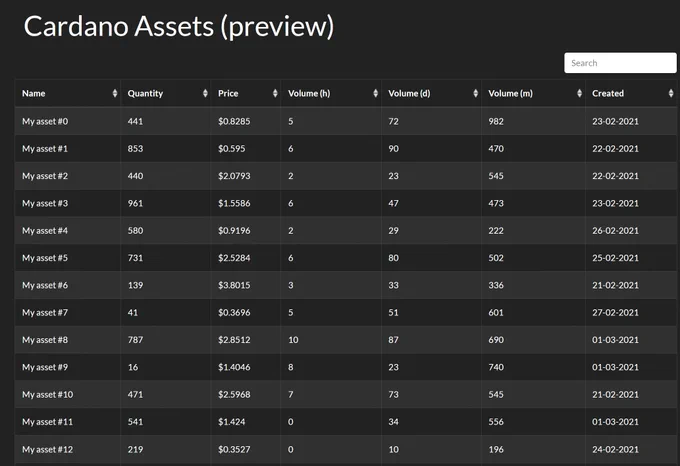Click the Volume (d) header label
The width and height of the screenshot is (680, 466).
(409, 93)
